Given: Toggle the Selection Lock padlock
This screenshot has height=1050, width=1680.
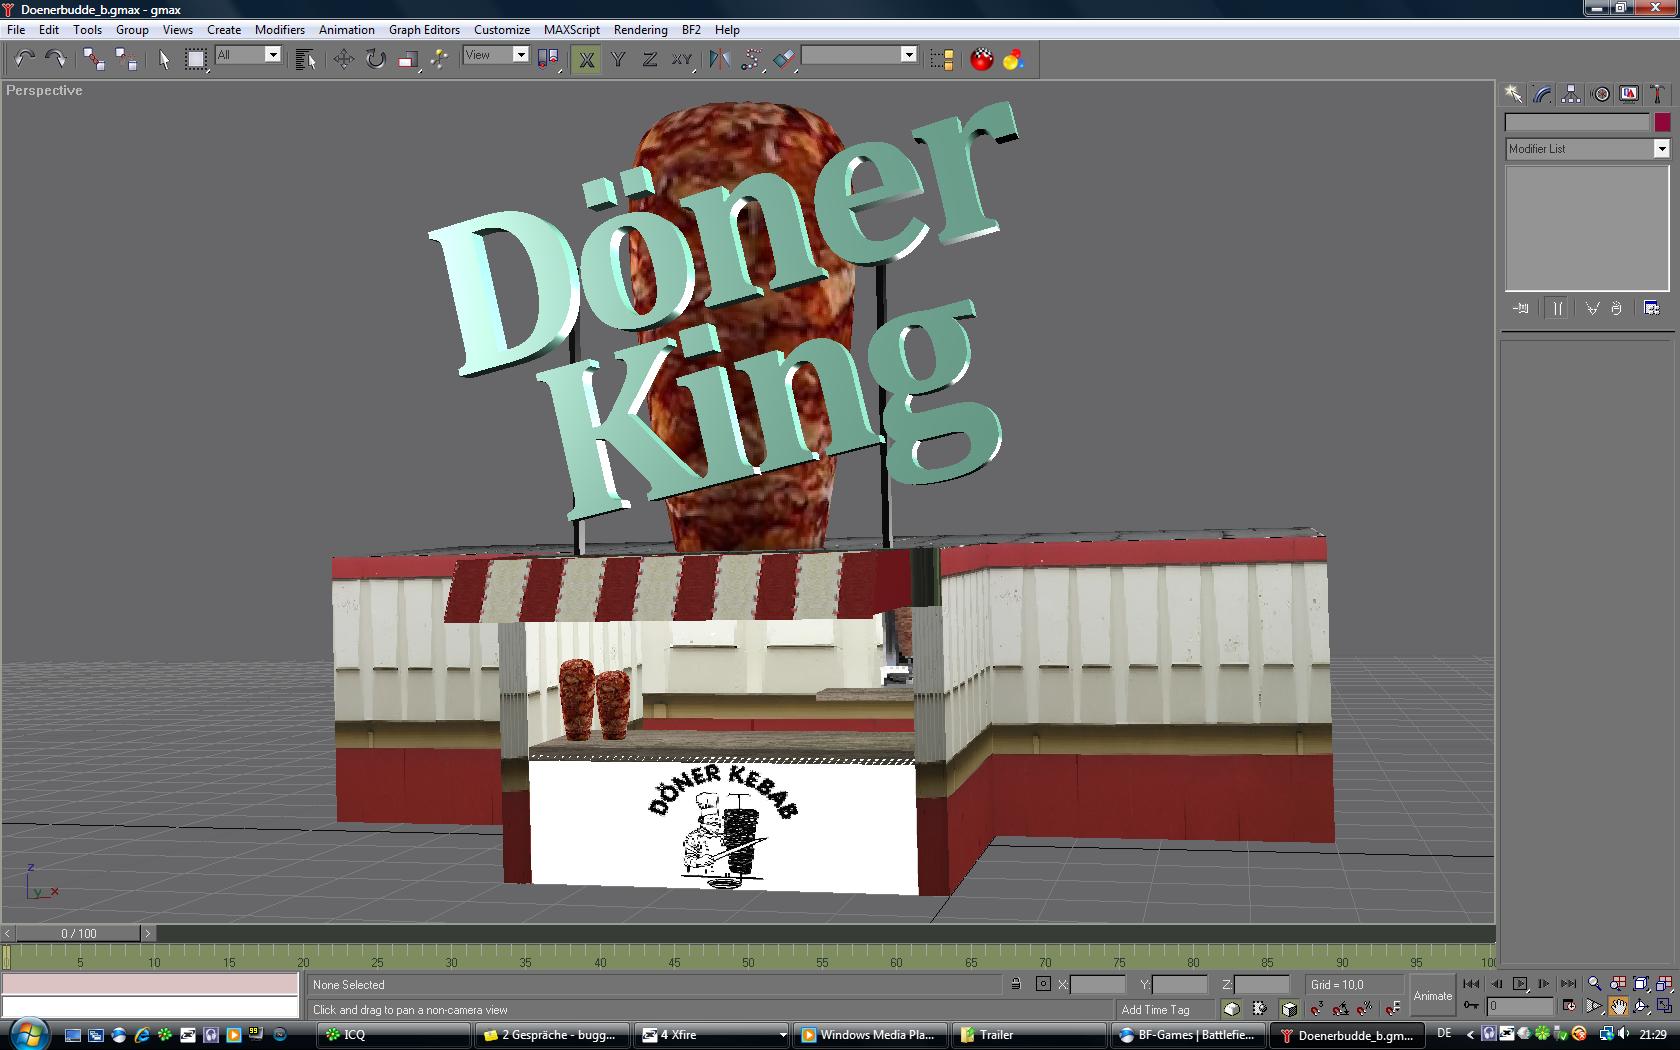Looking at the screenshot, I should coord(1016,984).
